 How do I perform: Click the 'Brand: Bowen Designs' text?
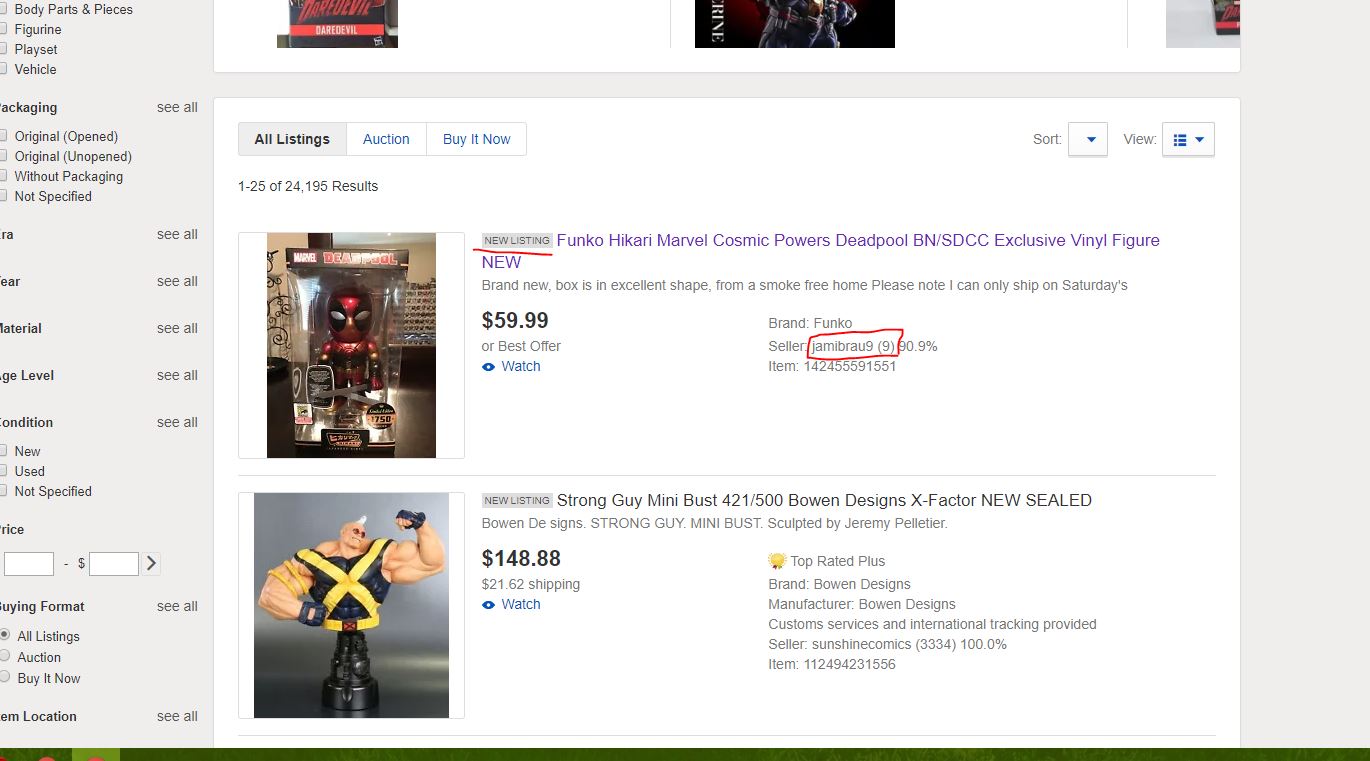click(x=840, y=584)
